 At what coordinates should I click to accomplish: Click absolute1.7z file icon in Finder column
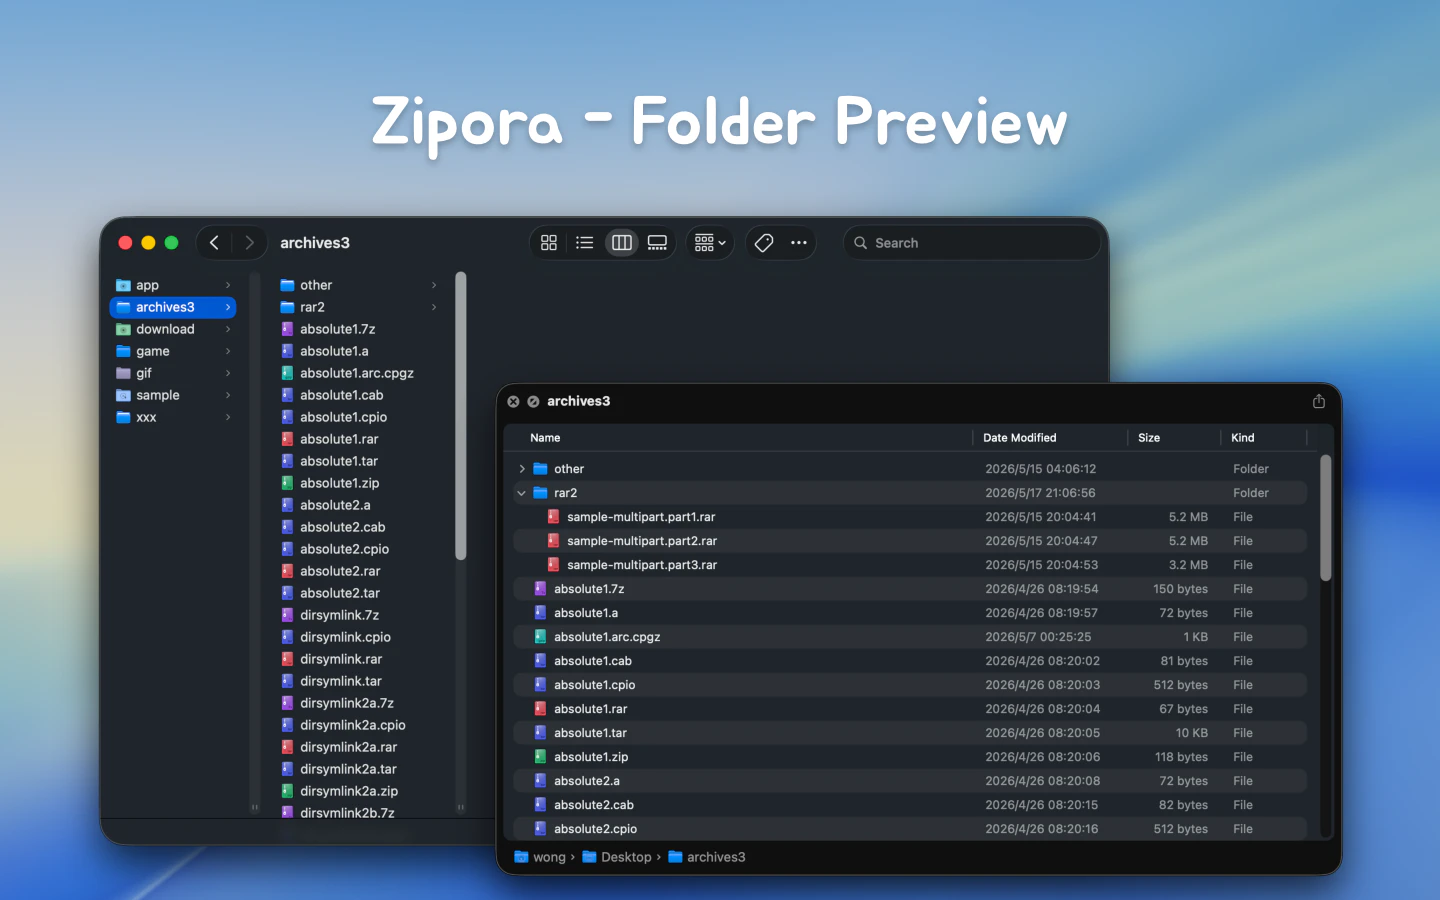tap(287, 329)
